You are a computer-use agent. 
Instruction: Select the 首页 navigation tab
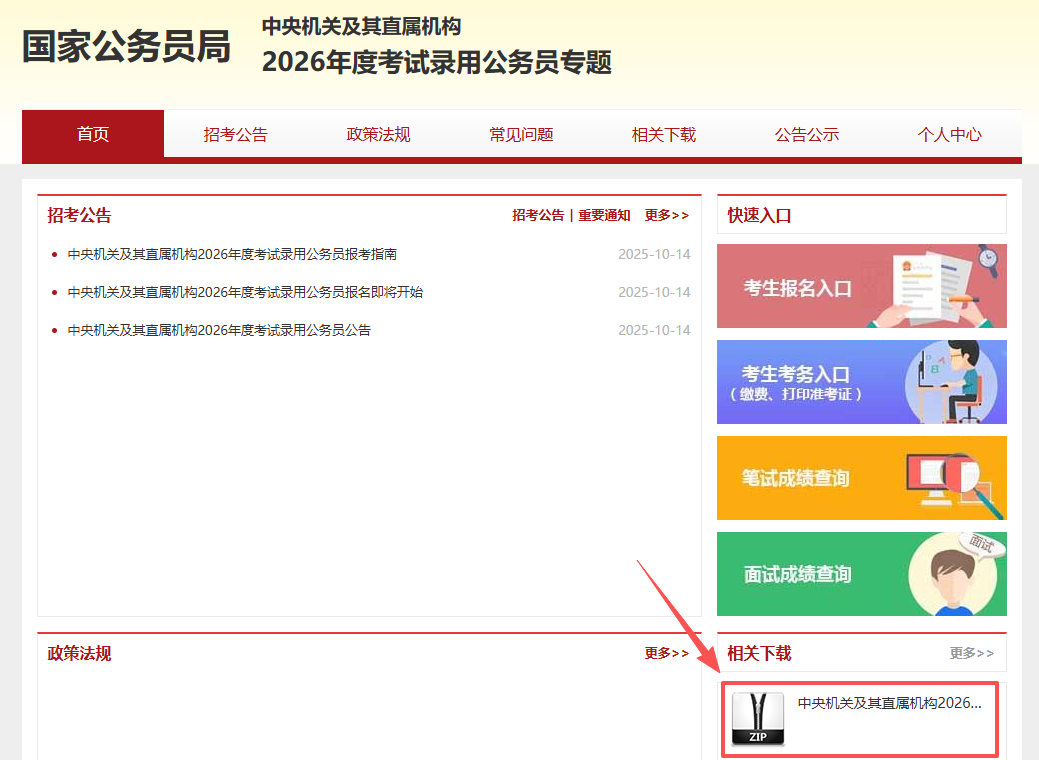point(93,134)
